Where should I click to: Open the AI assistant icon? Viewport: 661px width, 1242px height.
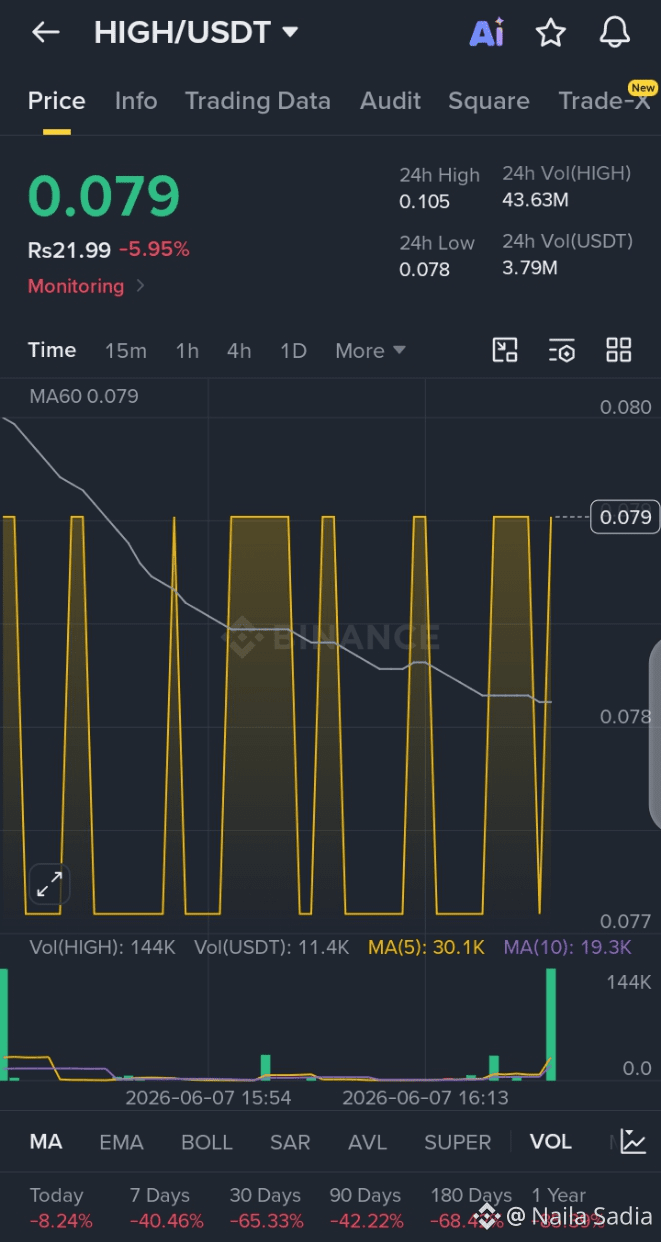pos(487,33)
